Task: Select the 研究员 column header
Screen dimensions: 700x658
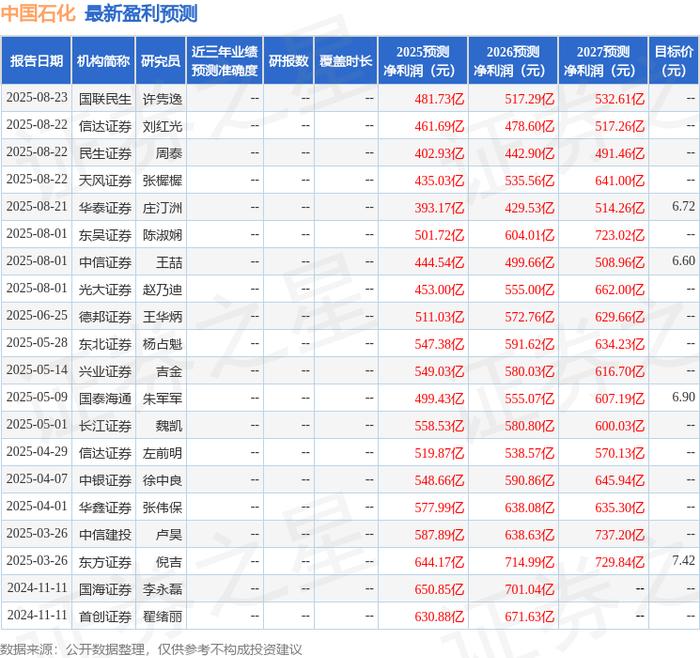Action: click(x=161, y=61)
